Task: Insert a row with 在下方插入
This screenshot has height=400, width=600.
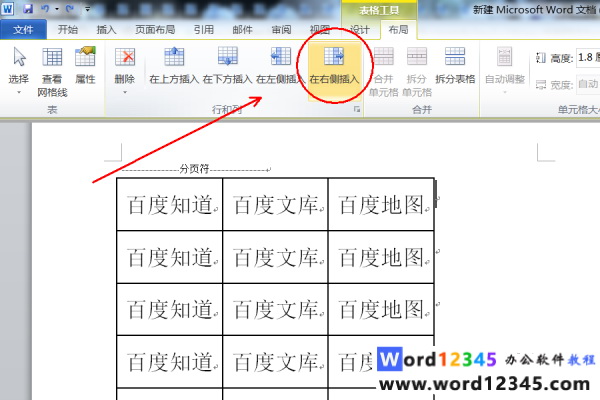Action: (x=227, y=65)
